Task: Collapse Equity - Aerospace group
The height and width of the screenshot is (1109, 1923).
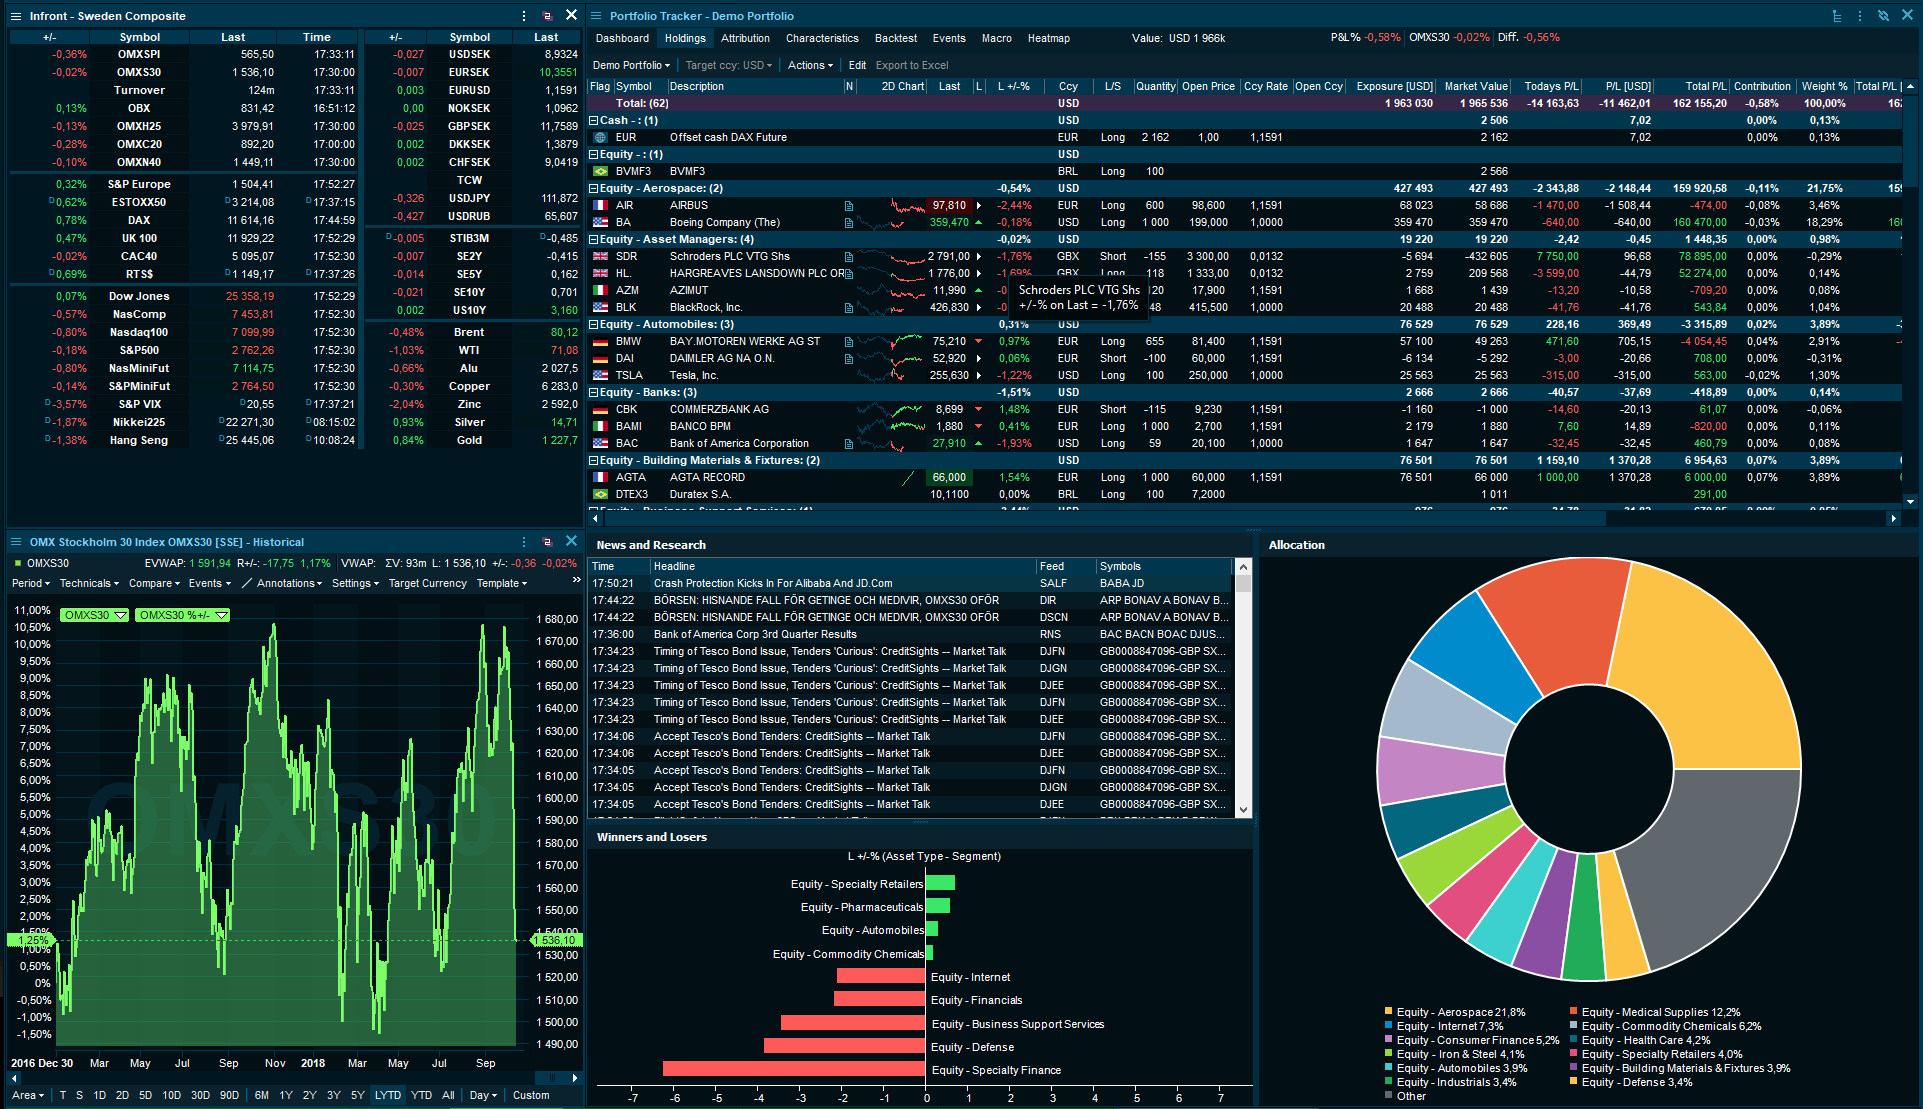Action: [x=594, y=188]
